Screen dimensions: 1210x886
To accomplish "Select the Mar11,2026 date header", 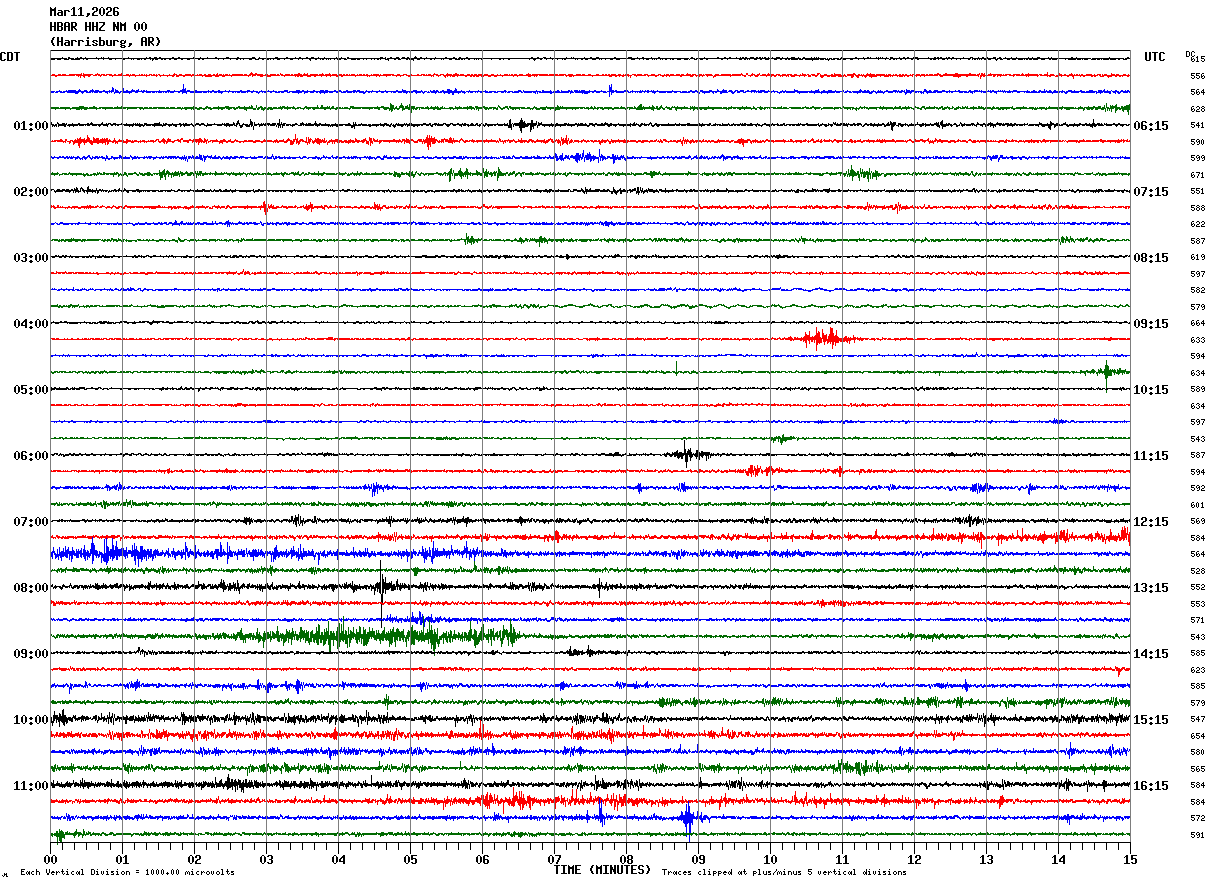I will coord(84,12).
